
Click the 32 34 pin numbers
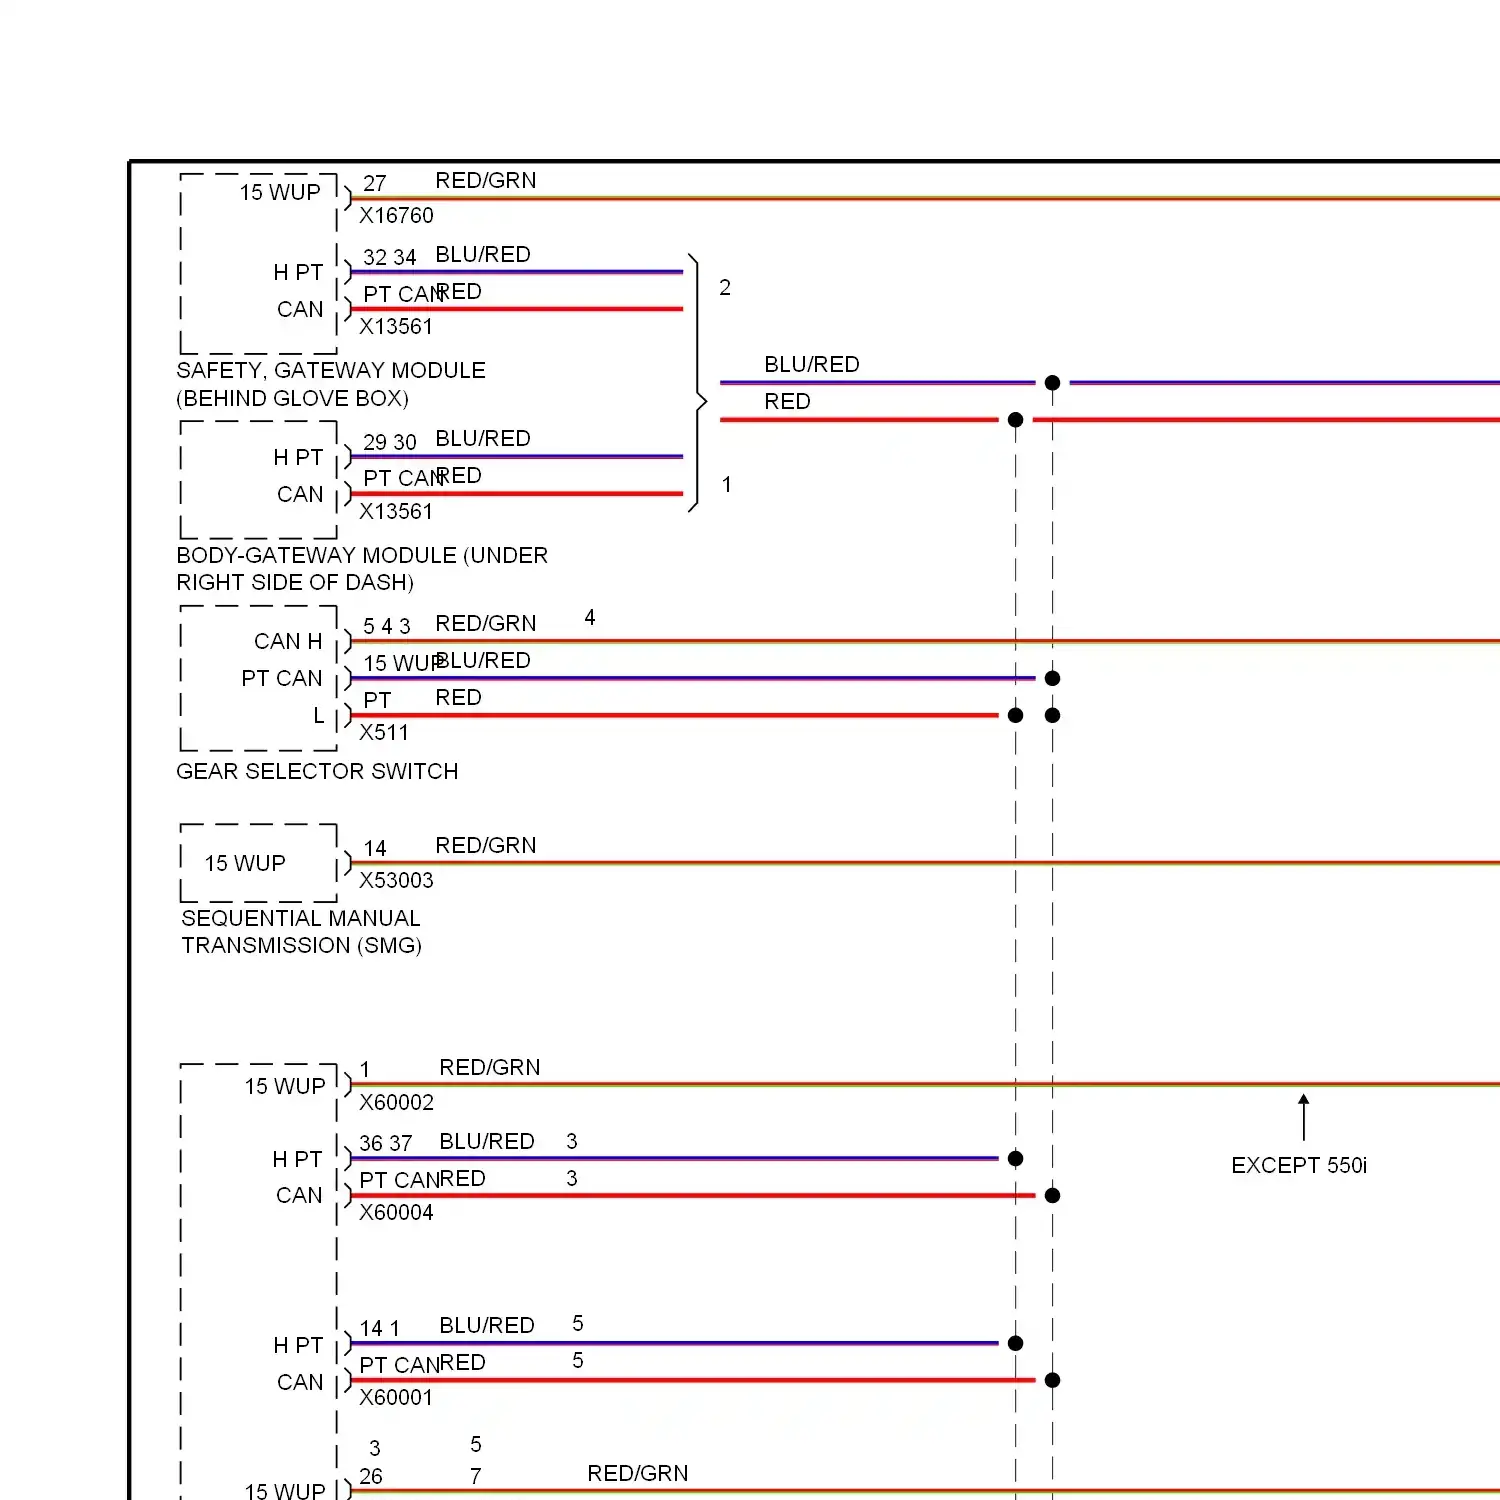(390, 257)
